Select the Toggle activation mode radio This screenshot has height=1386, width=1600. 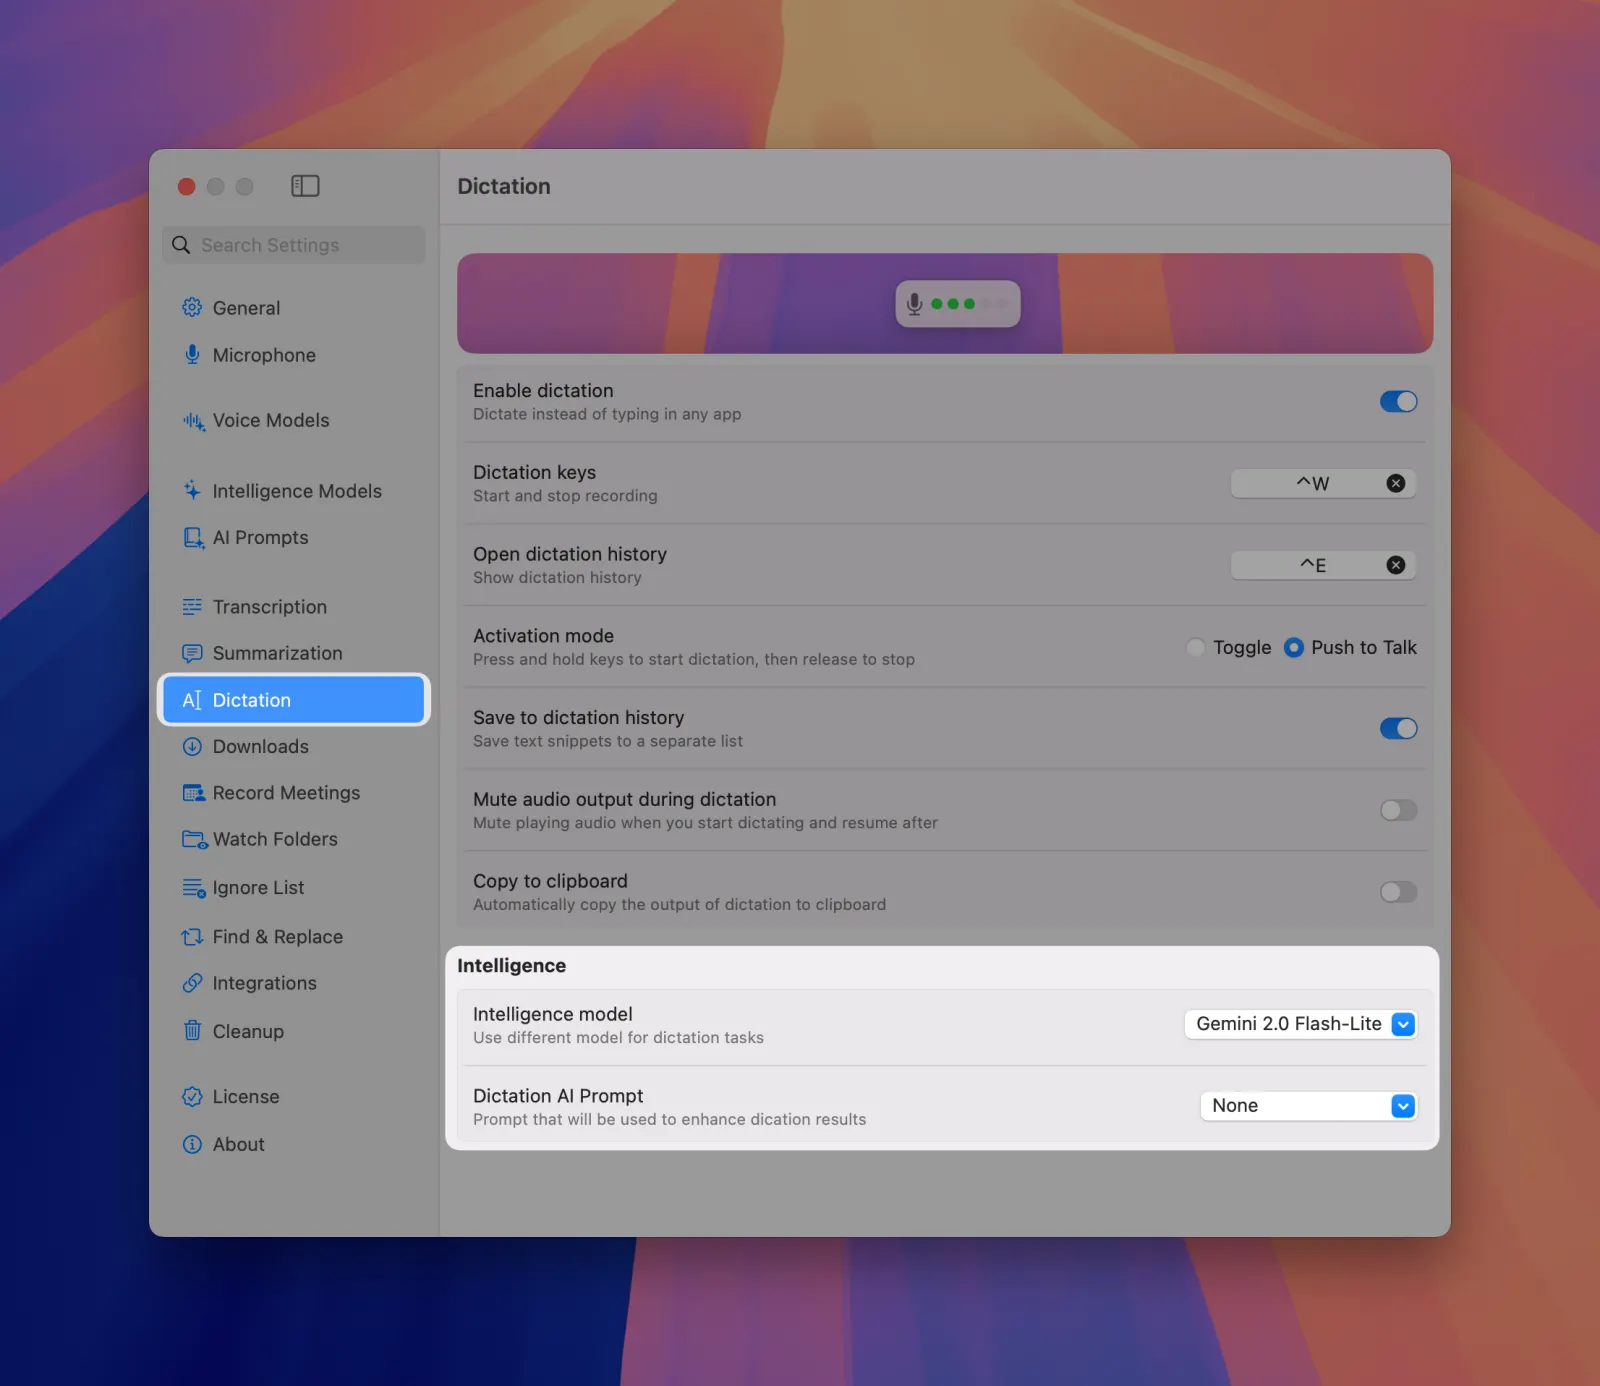(x=1195, y=647)
